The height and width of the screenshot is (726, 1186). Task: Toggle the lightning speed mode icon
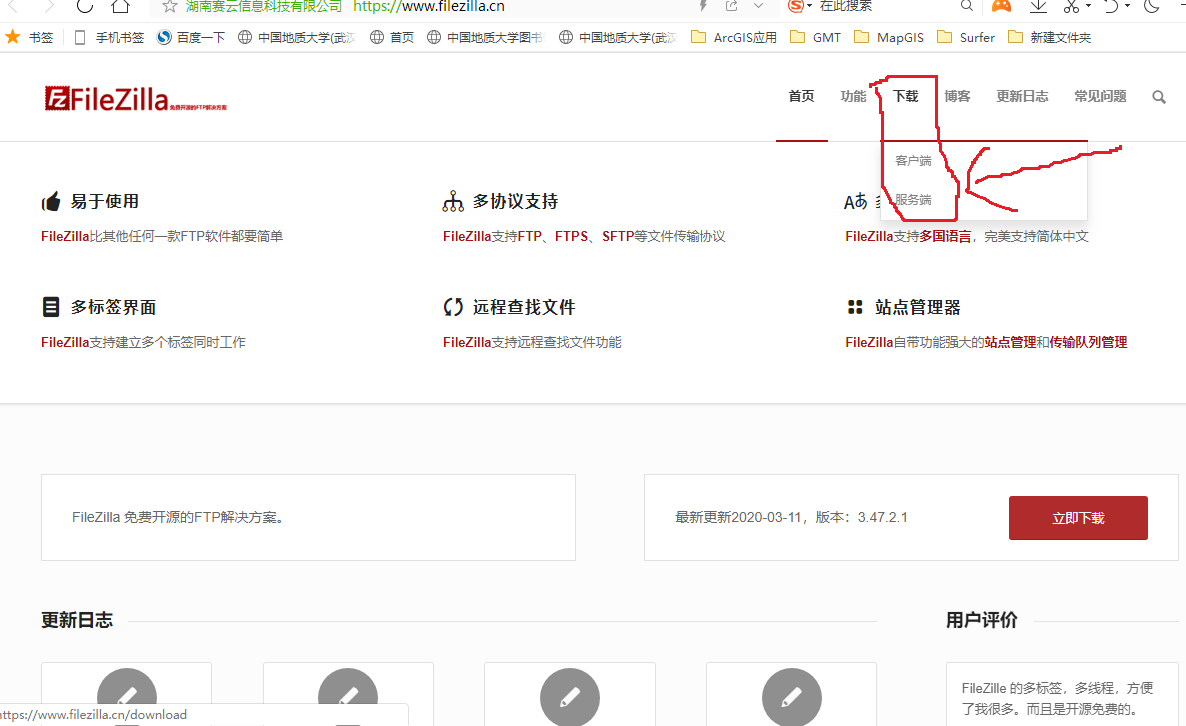pos(703,7)
